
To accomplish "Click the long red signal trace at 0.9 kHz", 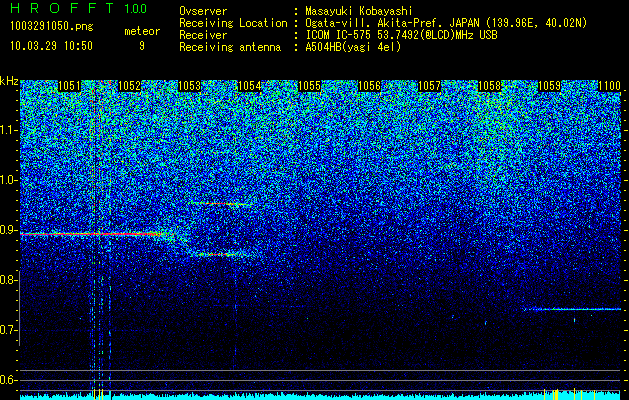I will 94,234.
